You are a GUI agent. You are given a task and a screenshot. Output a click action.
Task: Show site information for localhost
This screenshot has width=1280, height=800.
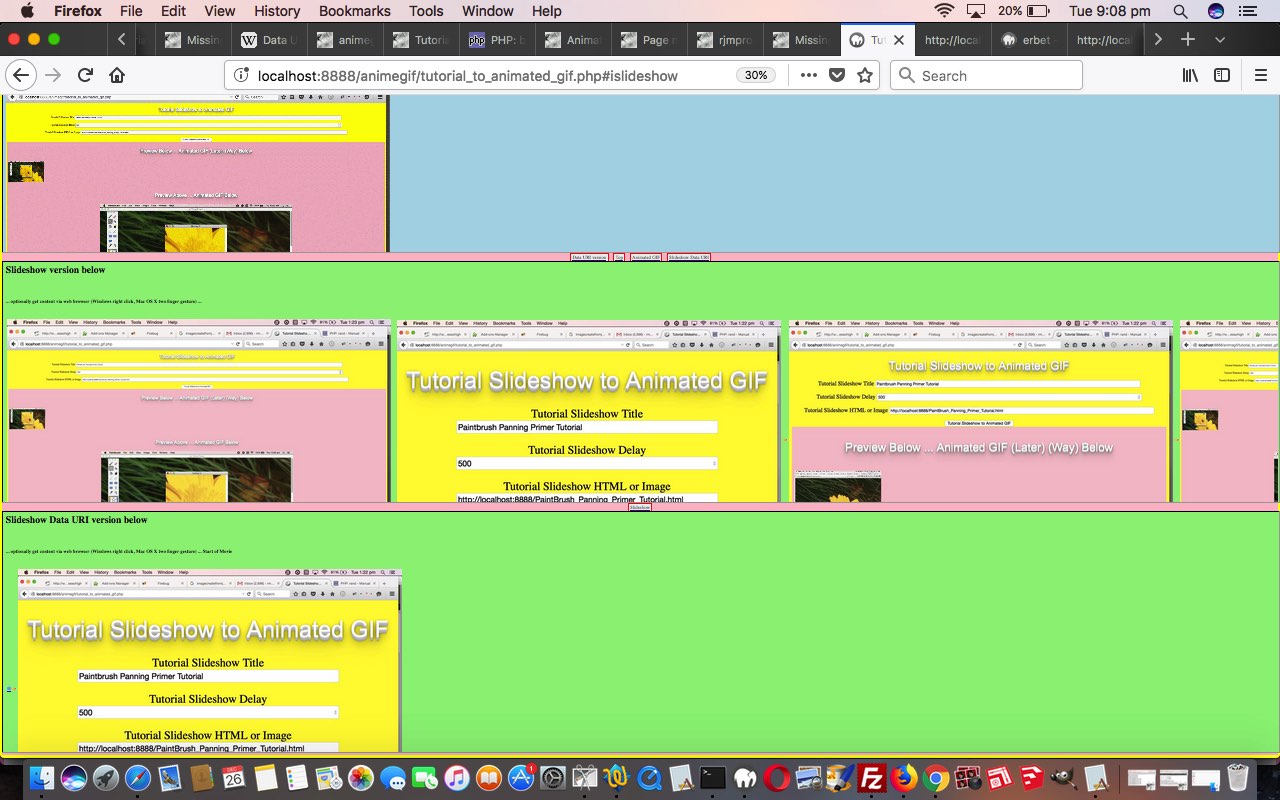tap(240, 75)
